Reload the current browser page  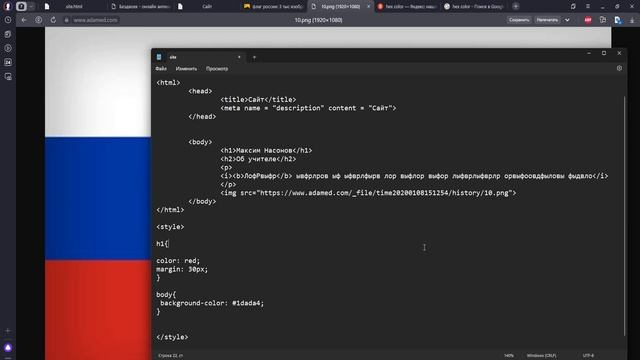[53, 20]
